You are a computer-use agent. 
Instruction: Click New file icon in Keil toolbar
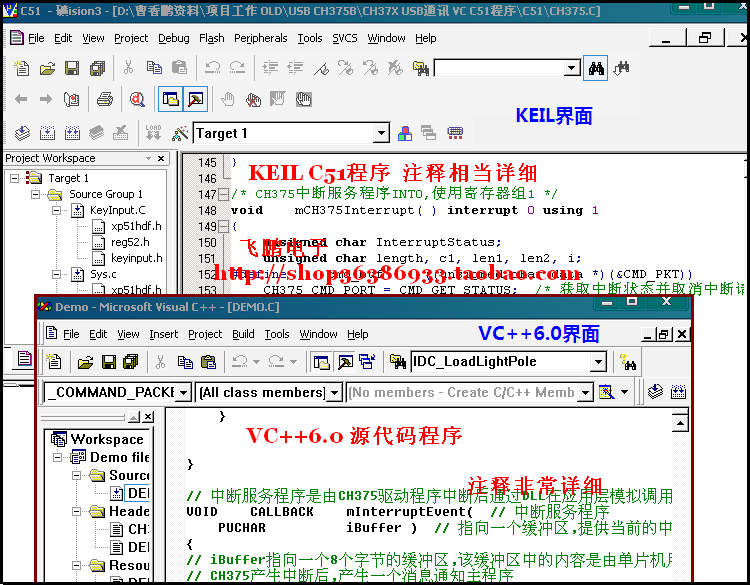coord(22,68)
